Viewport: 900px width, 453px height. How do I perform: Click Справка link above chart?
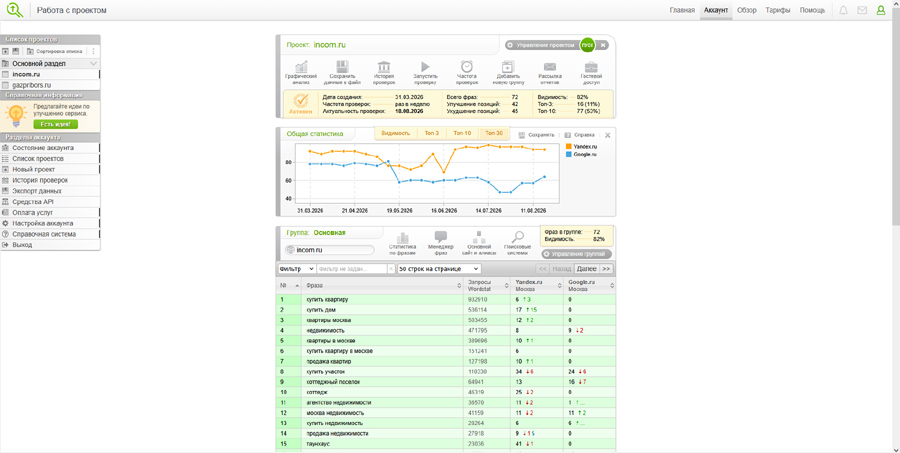point(580,135)
